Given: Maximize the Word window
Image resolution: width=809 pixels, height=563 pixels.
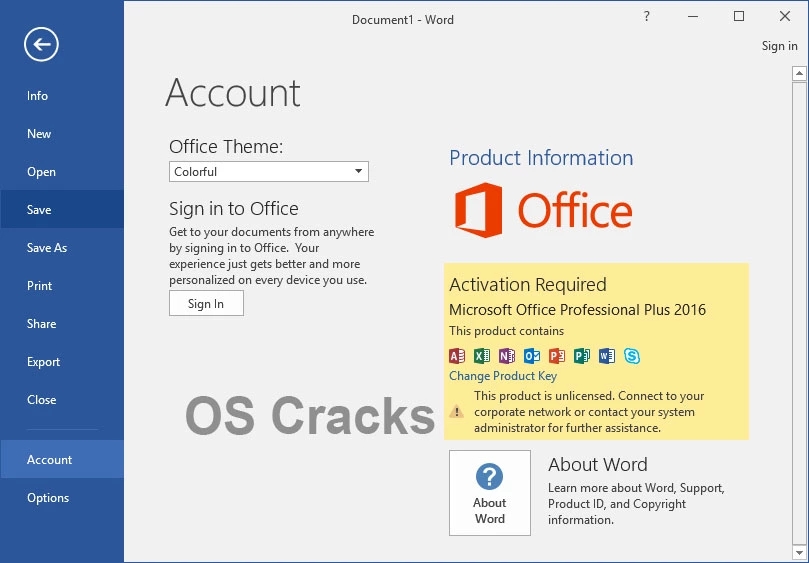Looking at the screenshot, I should tap(739, 16).
